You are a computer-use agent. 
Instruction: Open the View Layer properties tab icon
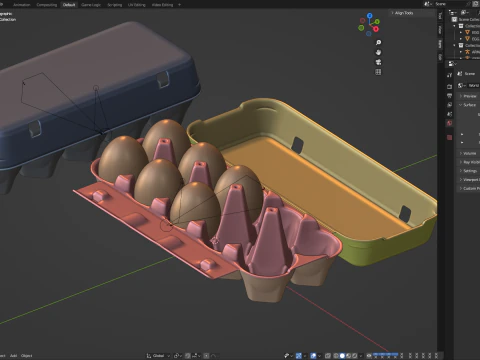click(x=450, y=105)
